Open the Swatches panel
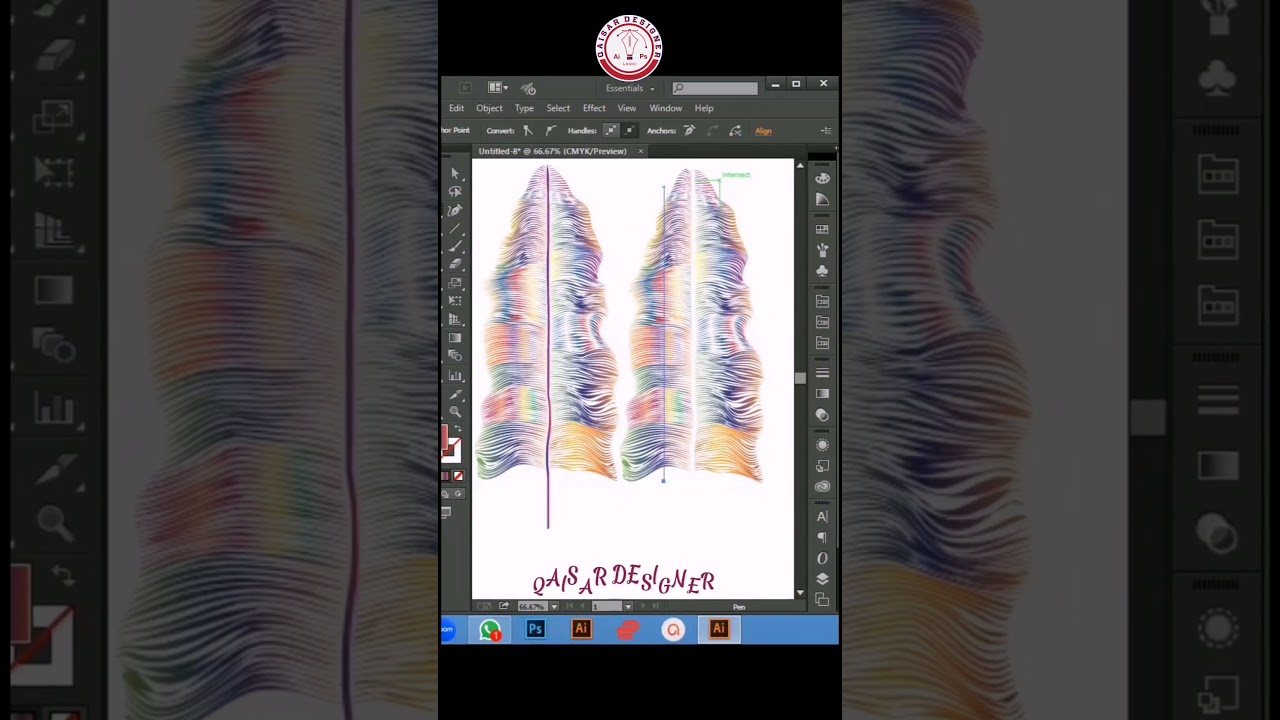This screenshot has height=720, width=1280. tap(822, 229)
